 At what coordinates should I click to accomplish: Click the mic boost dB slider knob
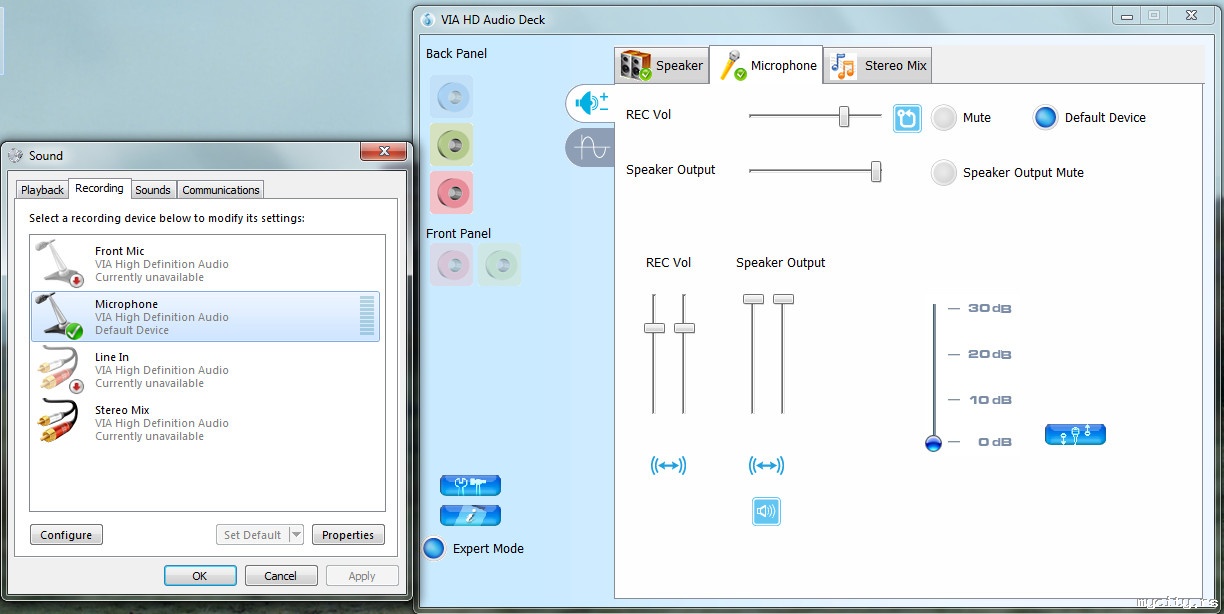pyautogui.click(x=934, y=443)
